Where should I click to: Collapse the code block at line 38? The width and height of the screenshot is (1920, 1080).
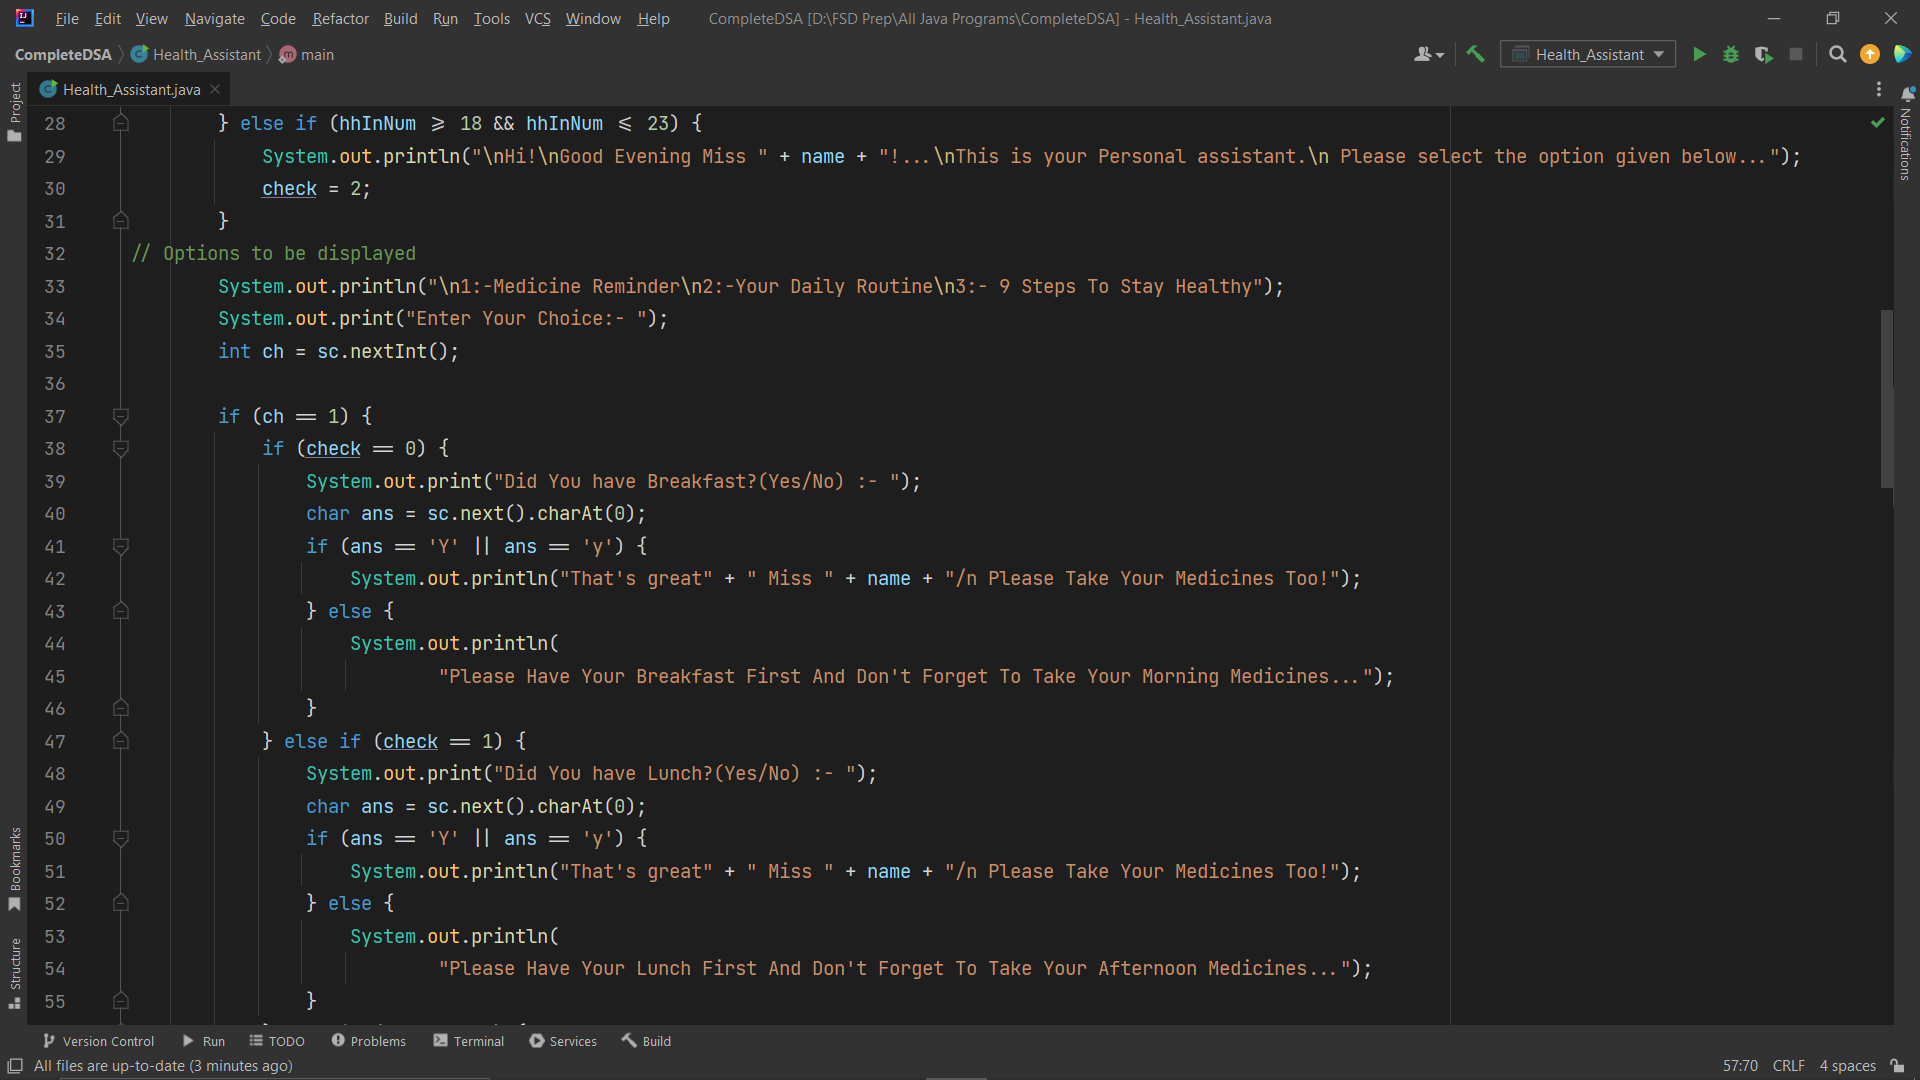121,449
